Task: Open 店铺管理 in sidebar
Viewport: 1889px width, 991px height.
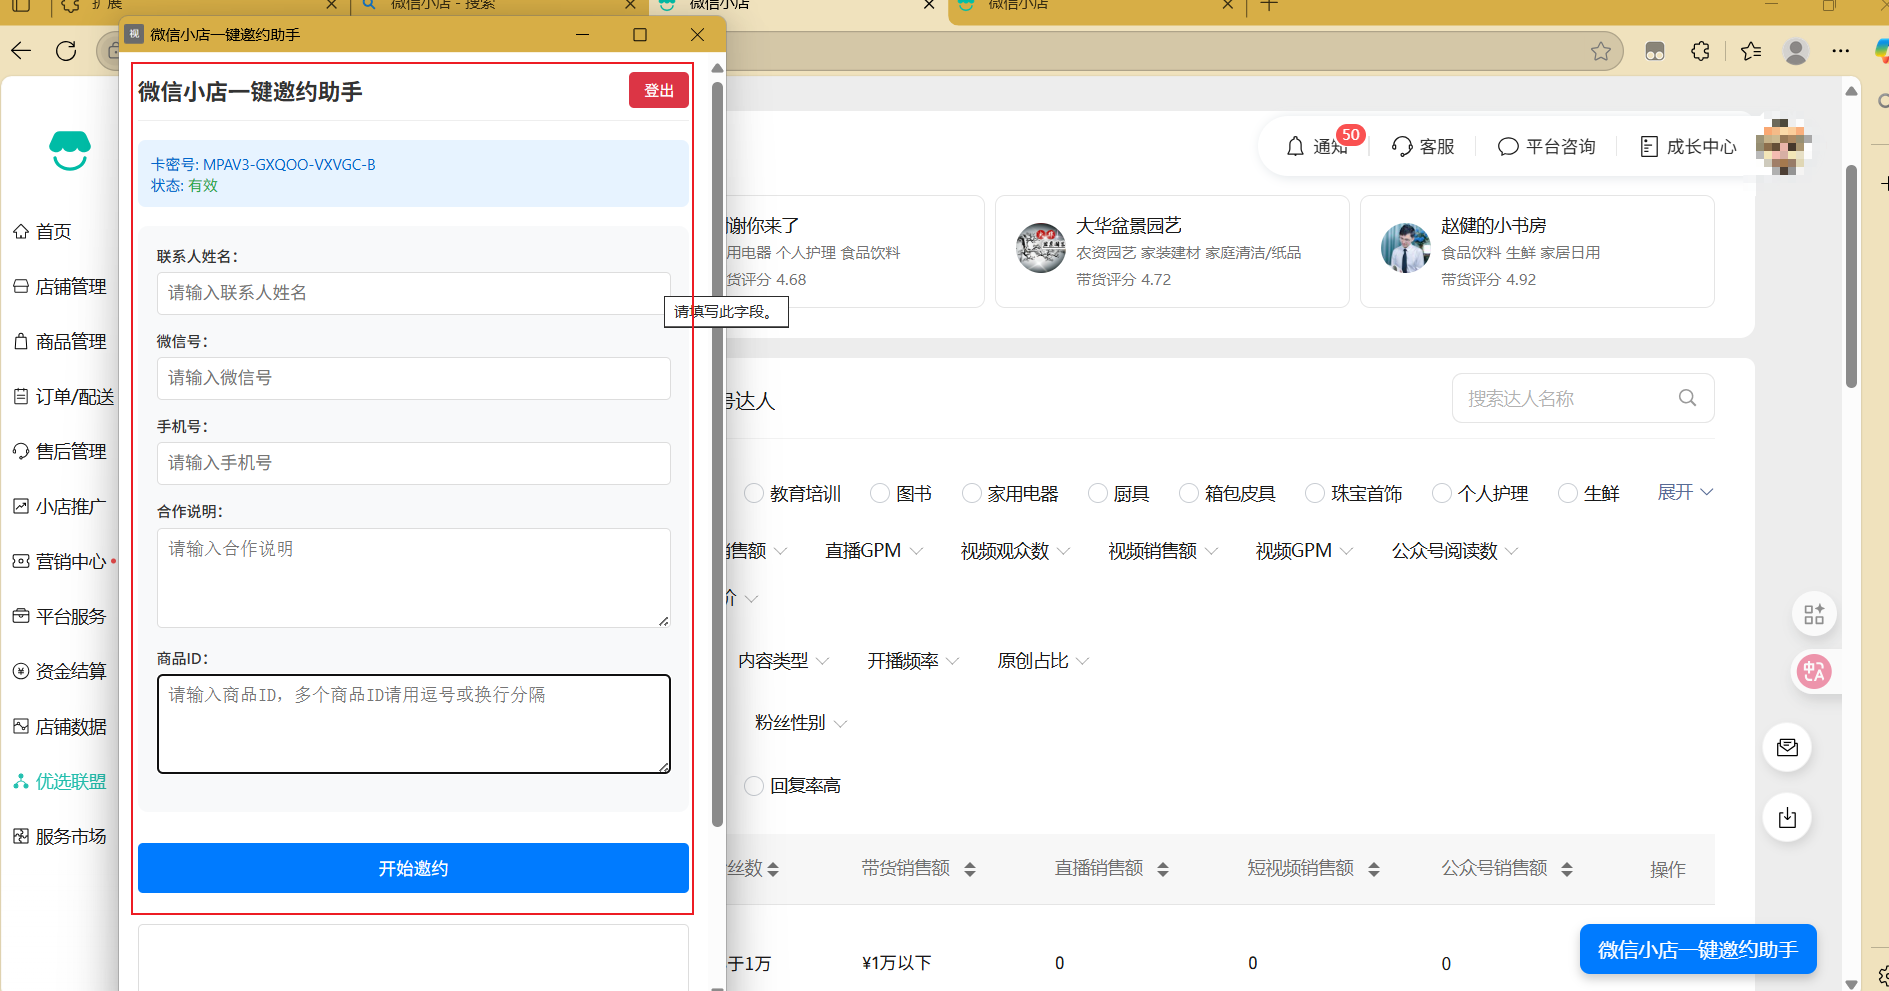Action: 60,287
